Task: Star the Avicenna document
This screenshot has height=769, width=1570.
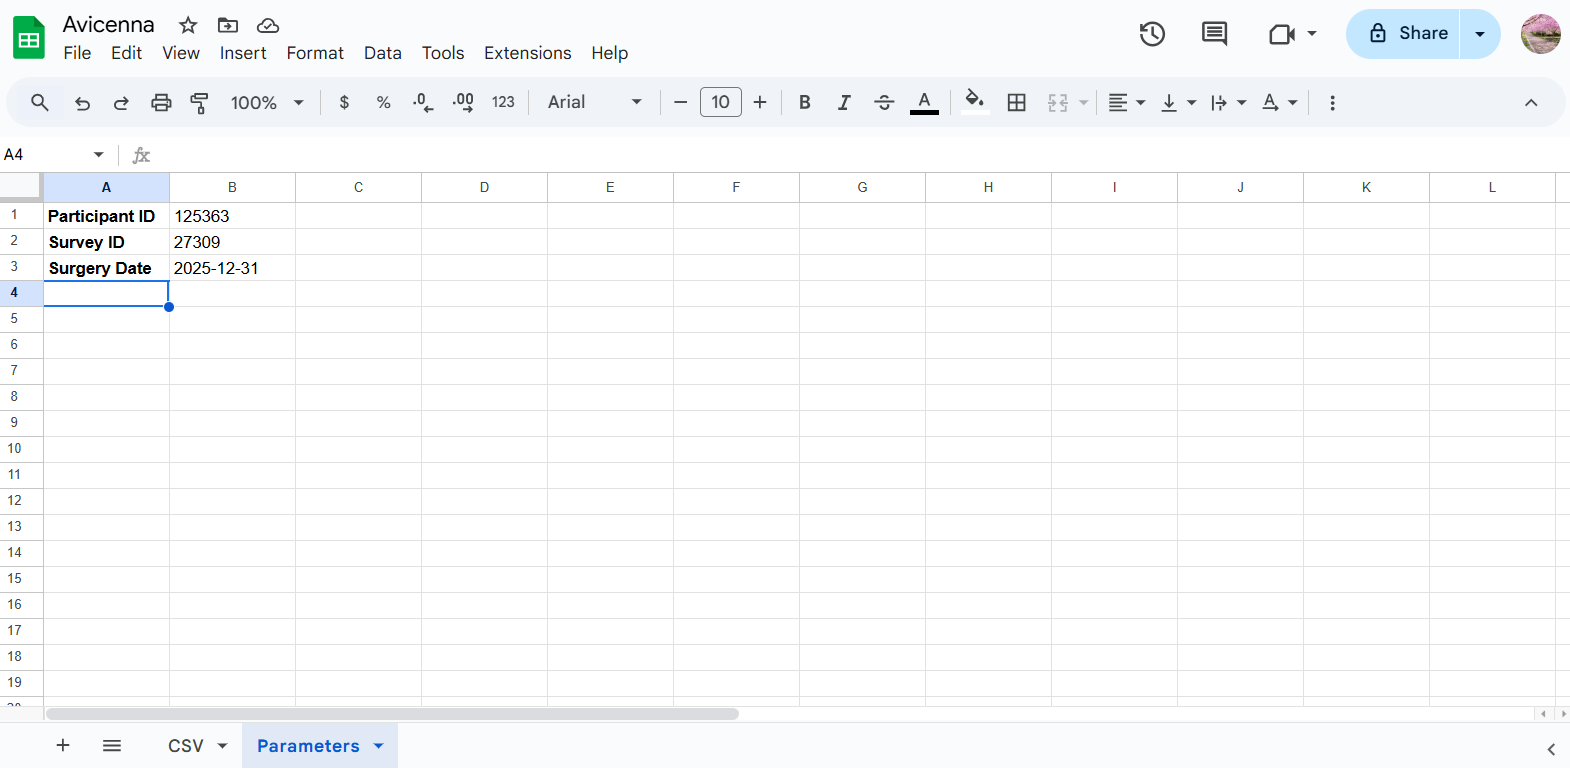Action: tap(188, 25)
